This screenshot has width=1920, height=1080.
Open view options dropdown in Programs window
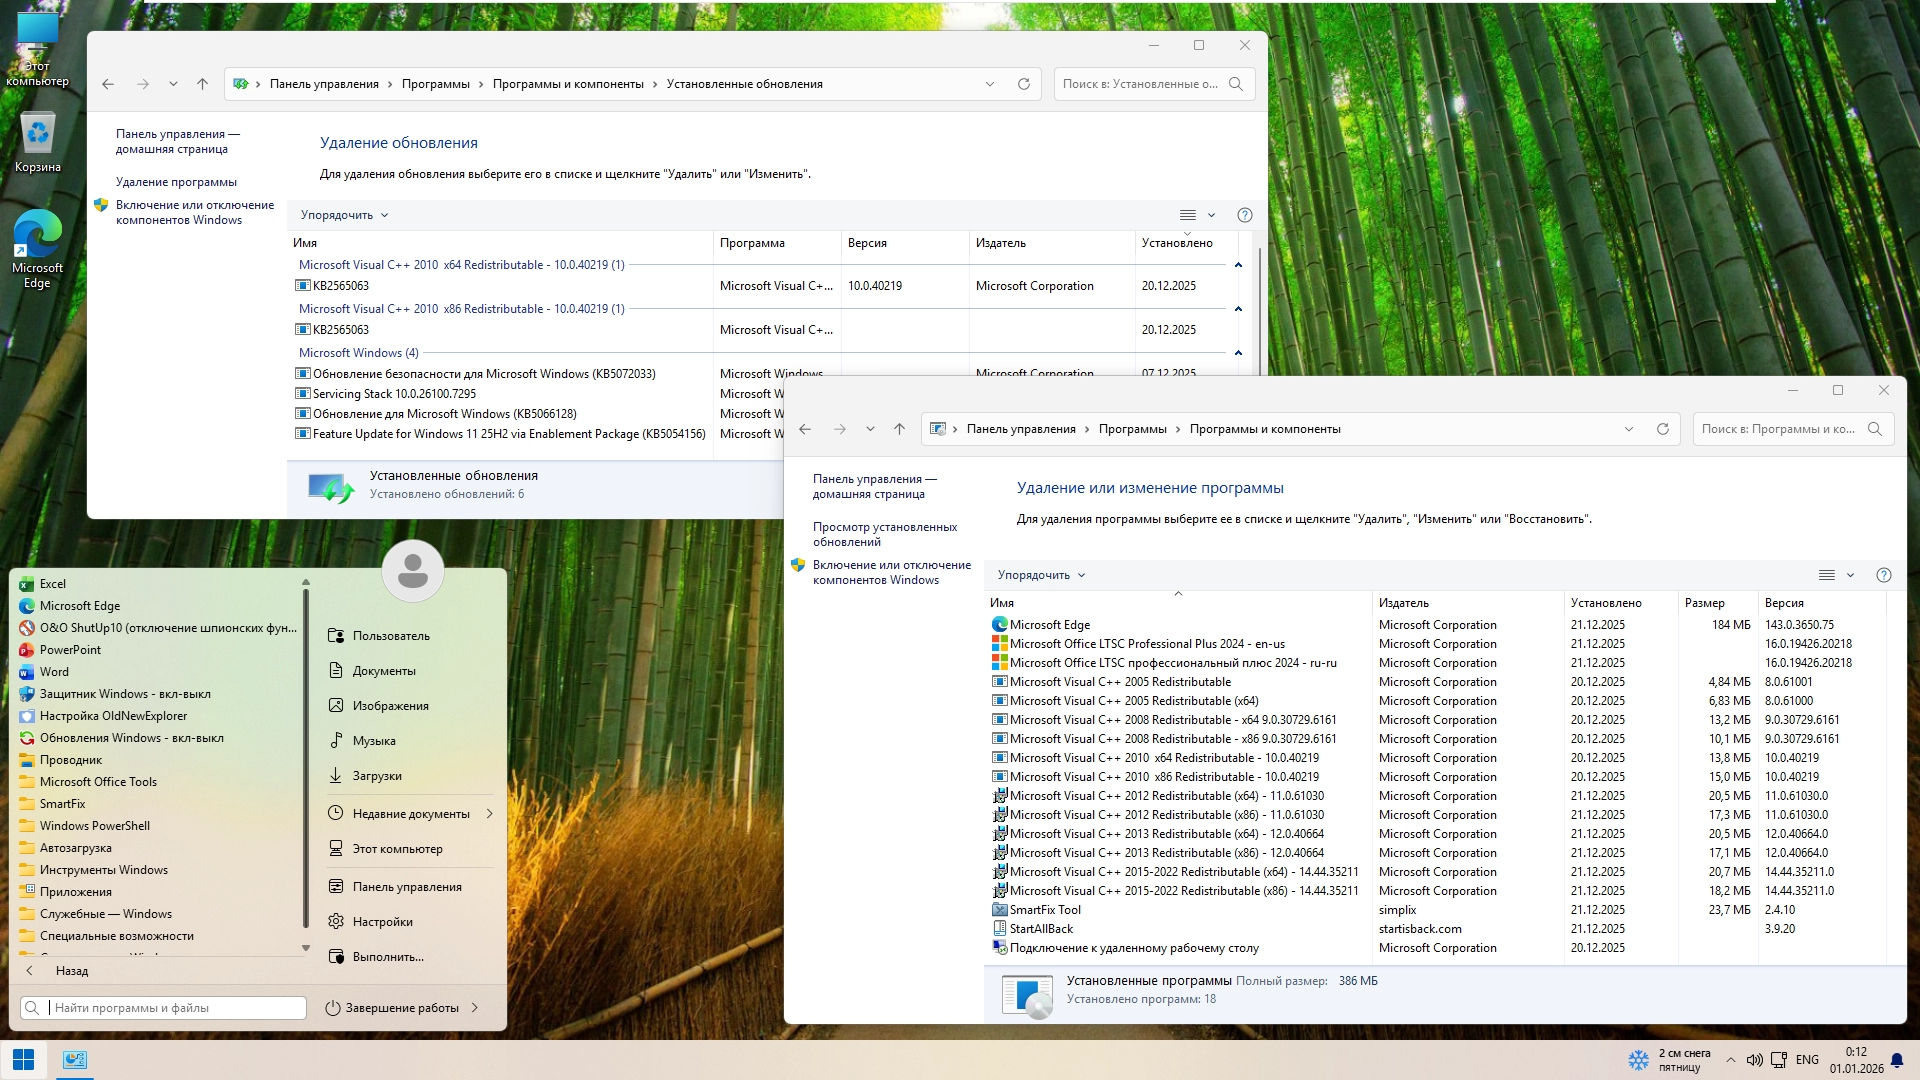1850,575
